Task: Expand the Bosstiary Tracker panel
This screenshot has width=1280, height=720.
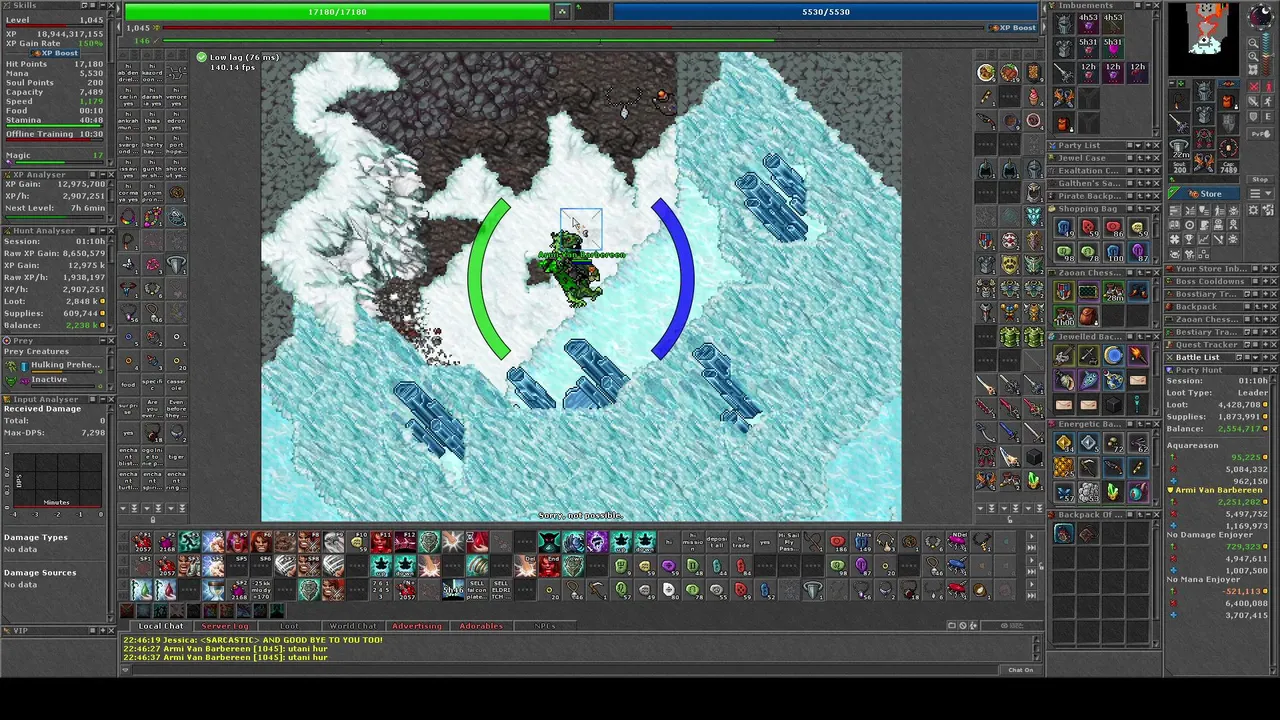Action: (1265, 294)
